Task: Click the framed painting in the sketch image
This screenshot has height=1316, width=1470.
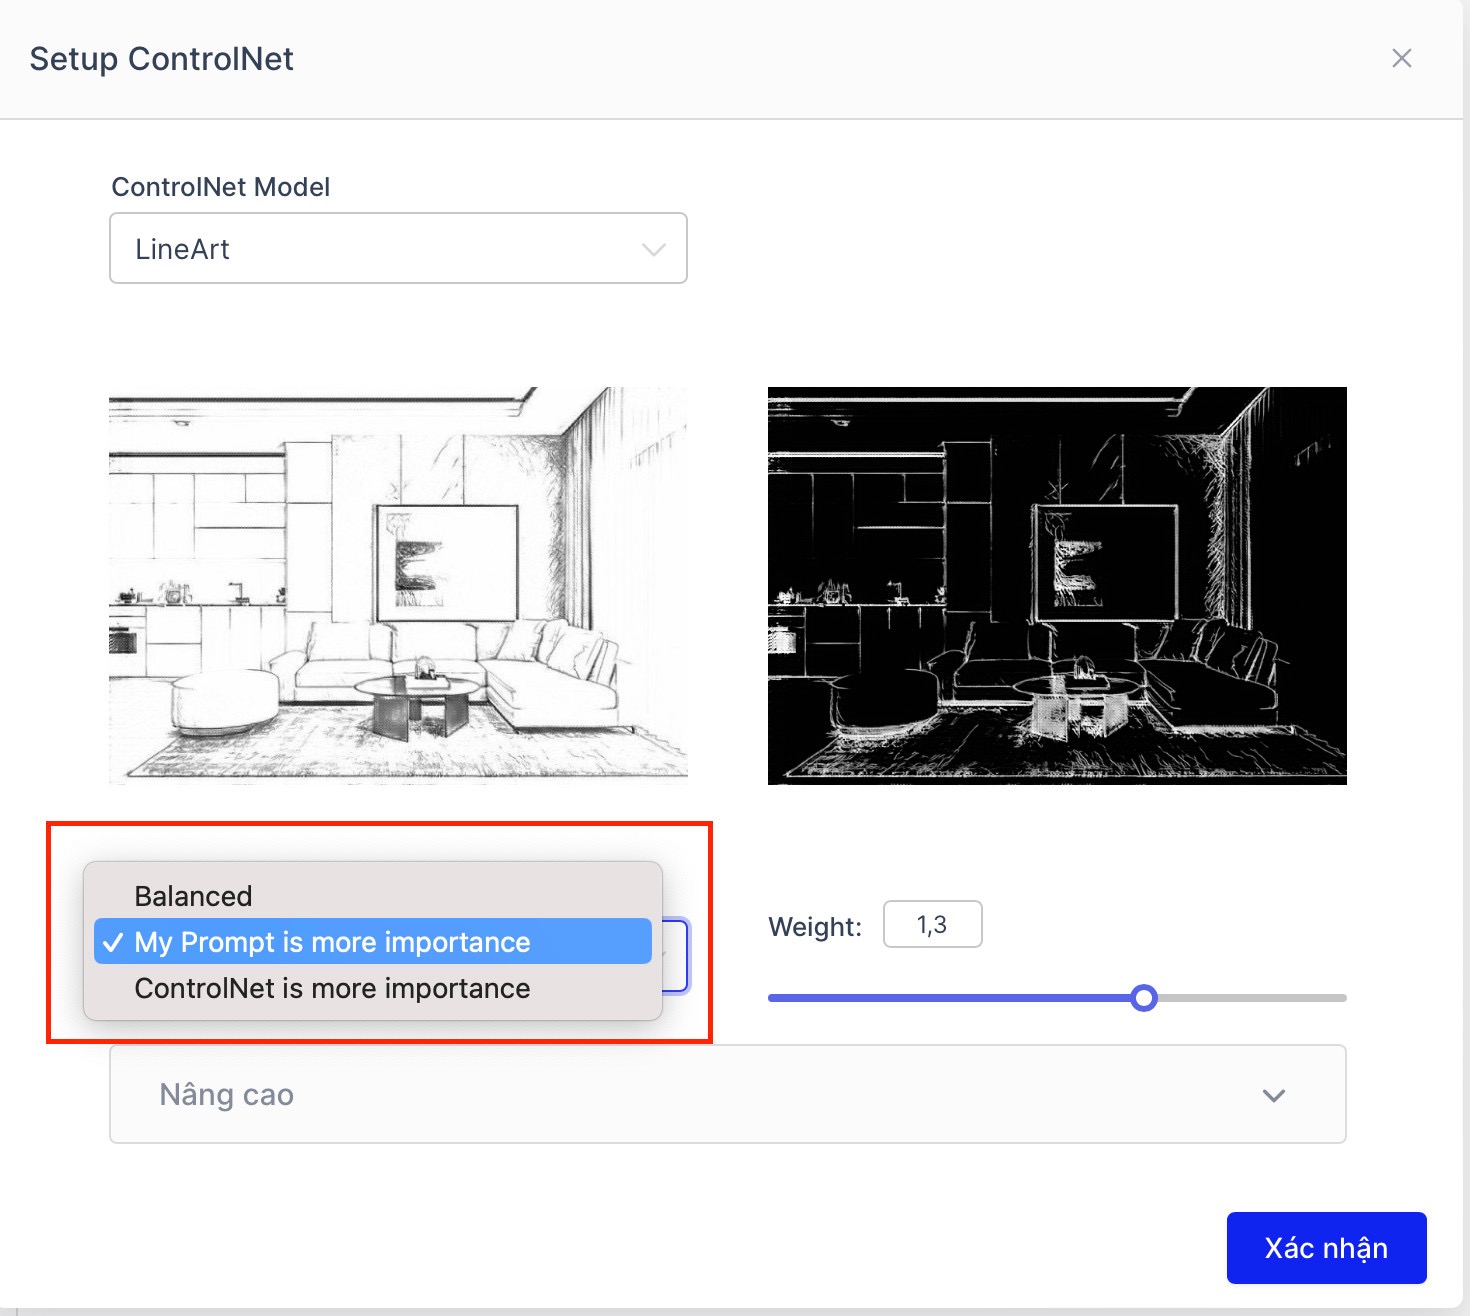Action: 447,563
